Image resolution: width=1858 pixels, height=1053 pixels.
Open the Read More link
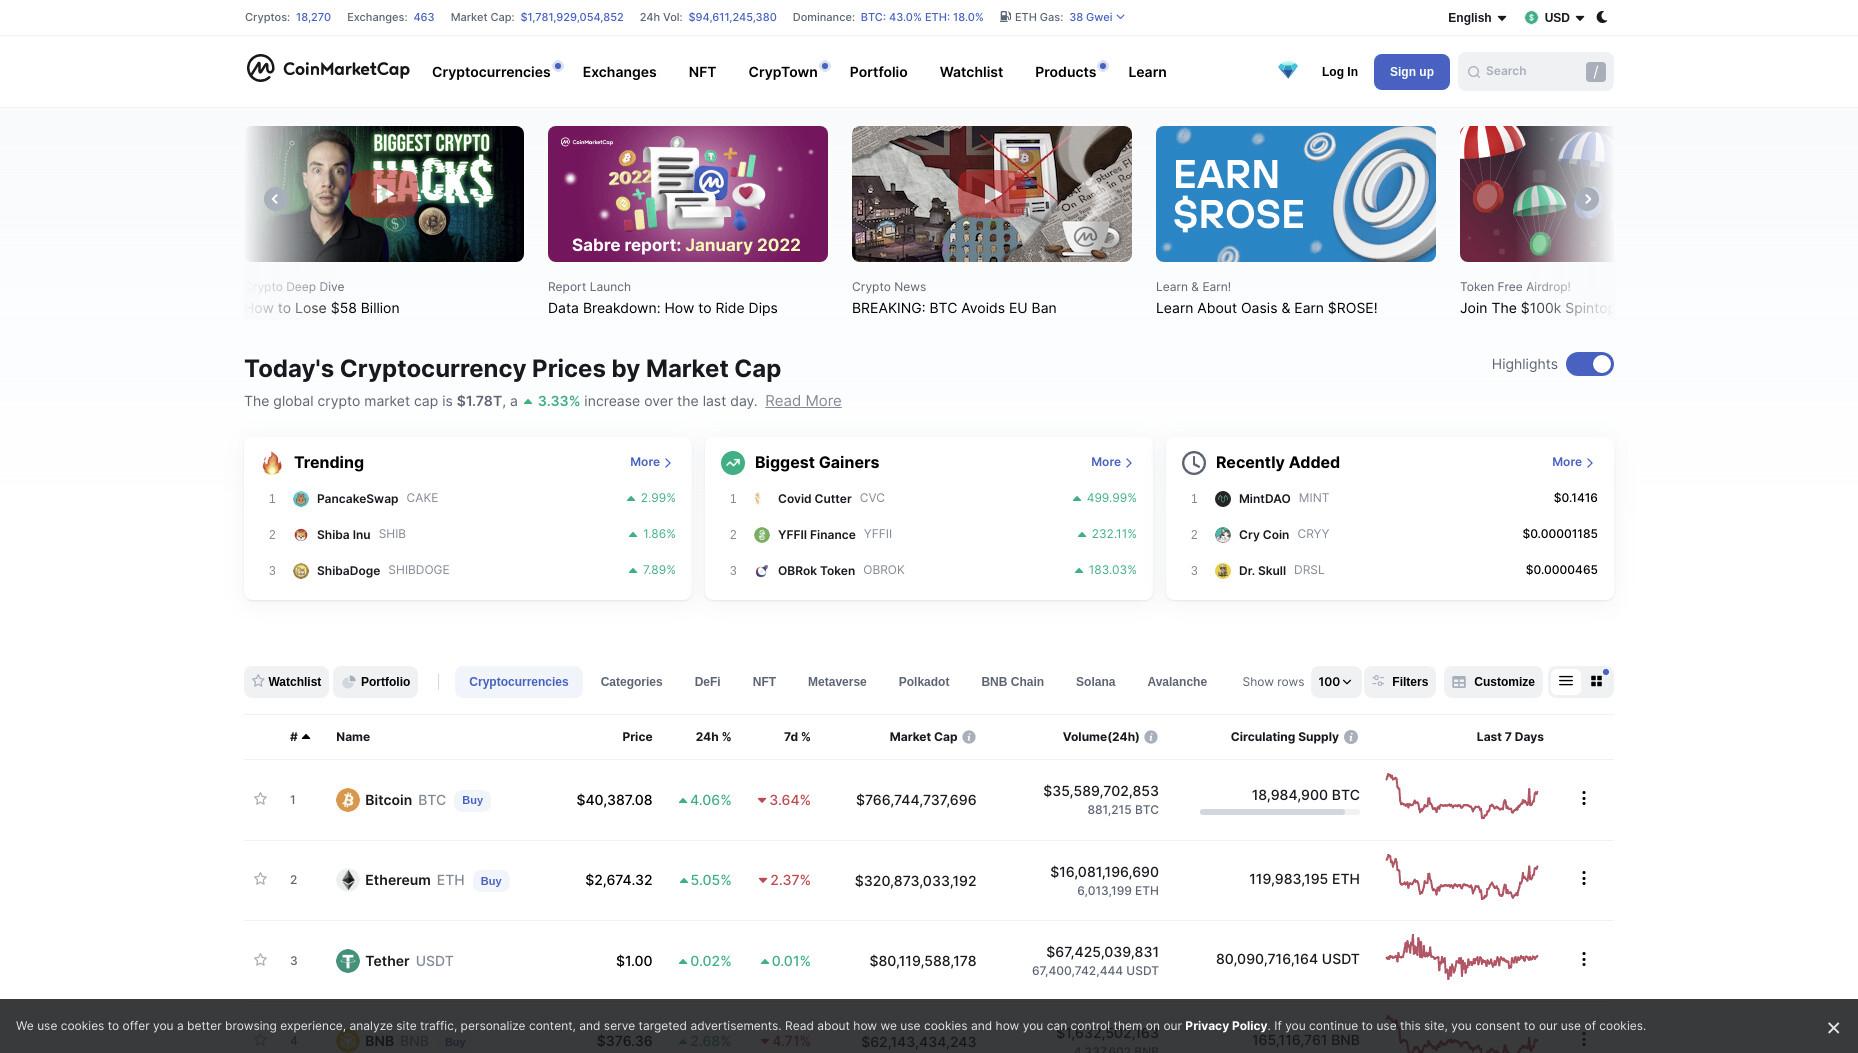point(803,401)
